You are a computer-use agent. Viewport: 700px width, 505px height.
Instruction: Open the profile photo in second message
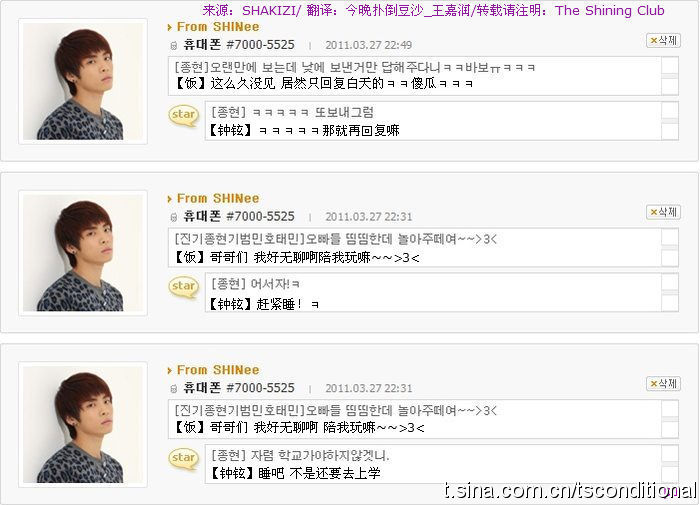click(83, 253)
